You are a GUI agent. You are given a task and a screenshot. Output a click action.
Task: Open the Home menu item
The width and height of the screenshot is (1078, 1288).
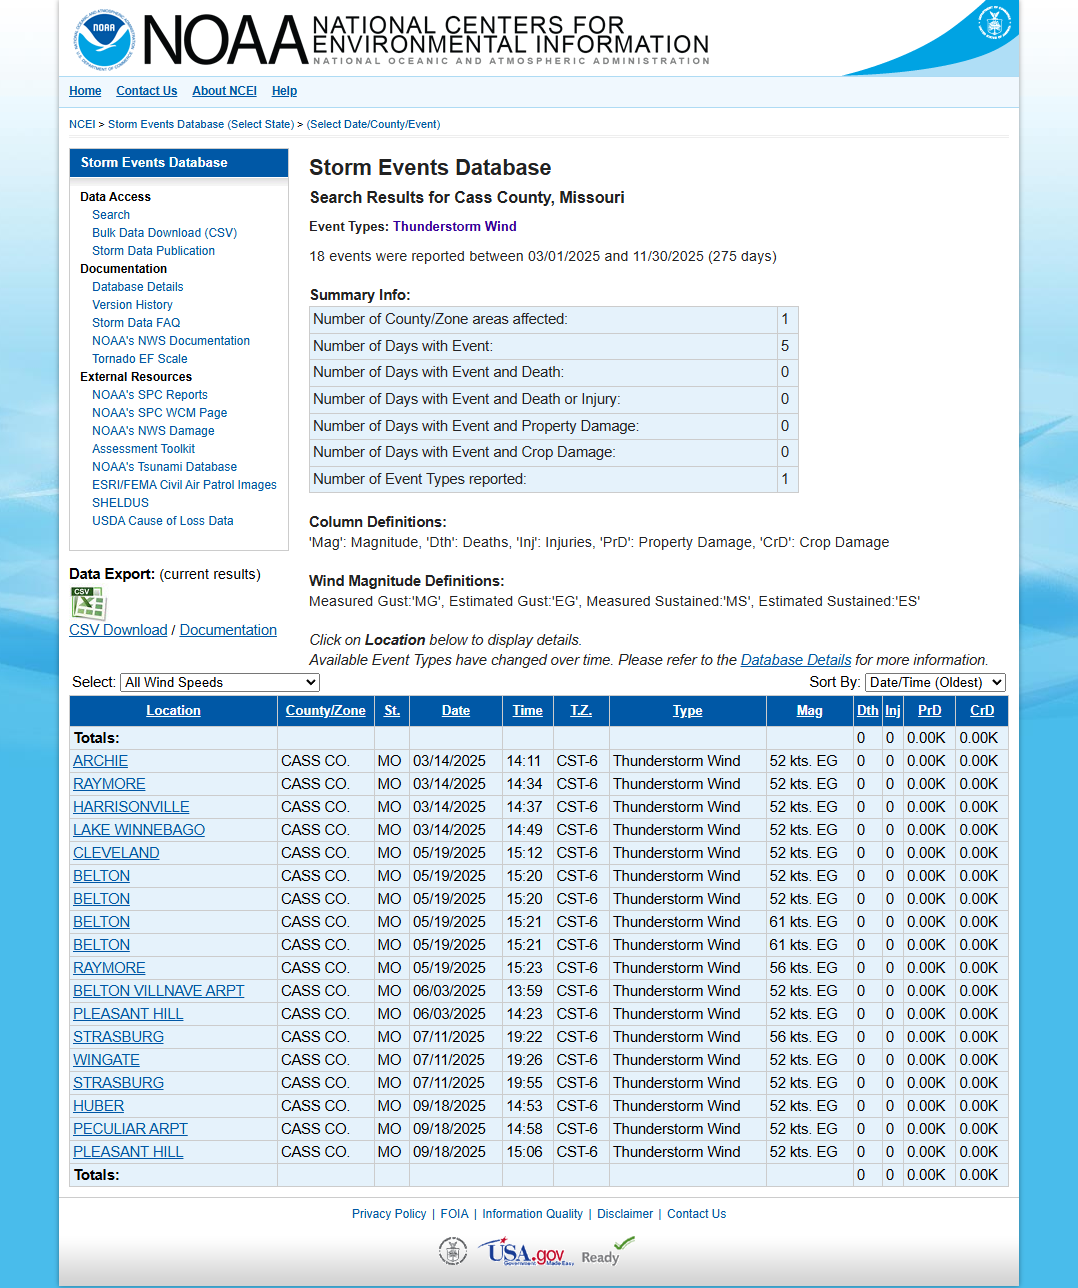pyautogui.click(x=85, y=91)
